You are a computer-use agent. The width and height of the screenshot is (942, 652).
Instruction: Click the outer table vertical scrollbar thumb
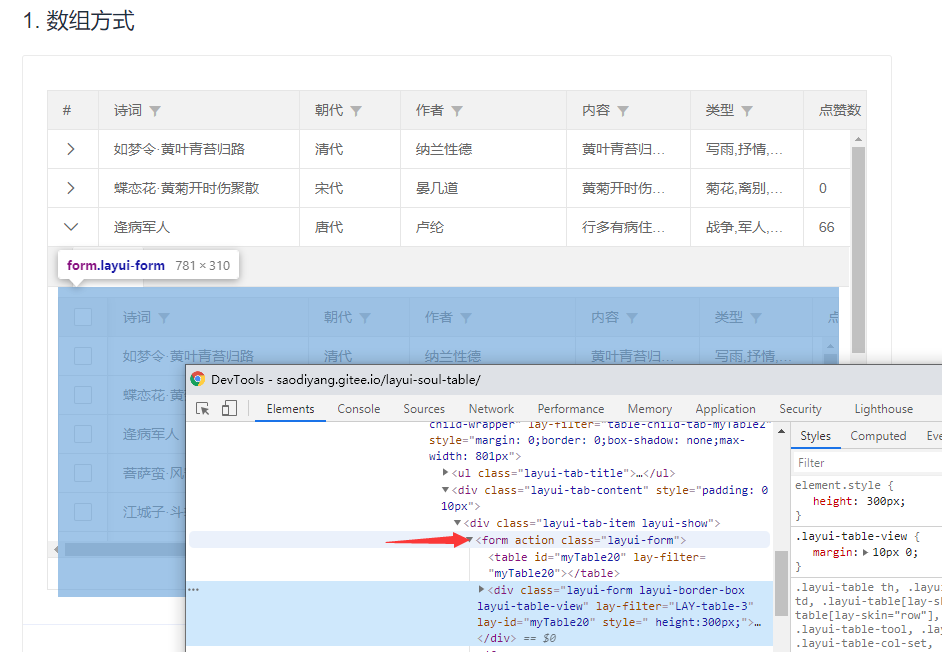coord(858,250)
